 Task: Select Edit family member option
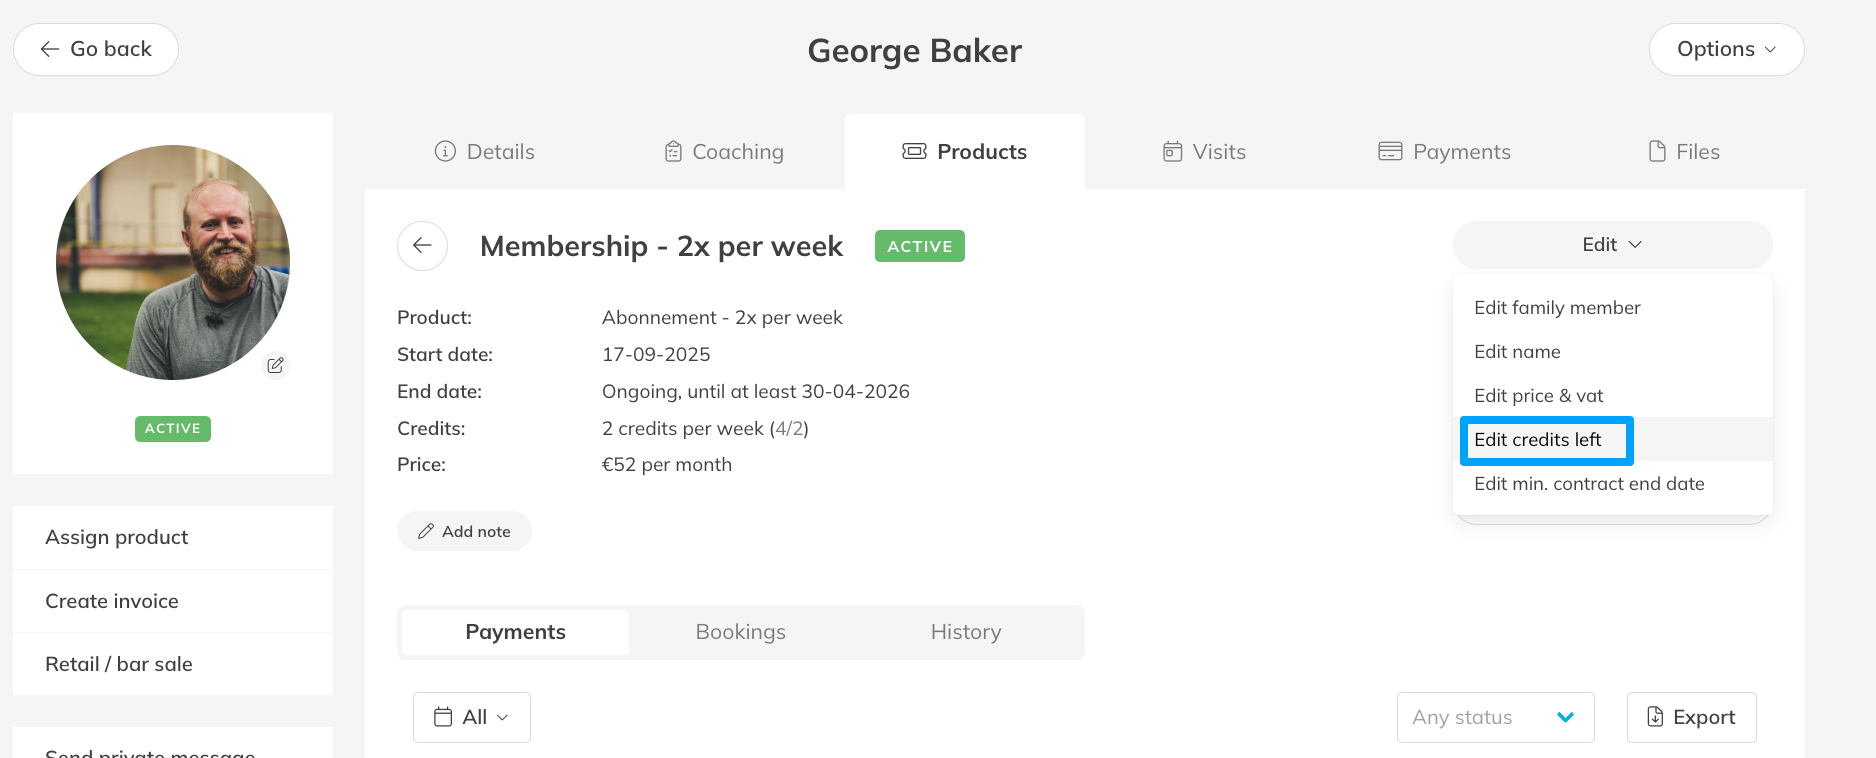1557,308
